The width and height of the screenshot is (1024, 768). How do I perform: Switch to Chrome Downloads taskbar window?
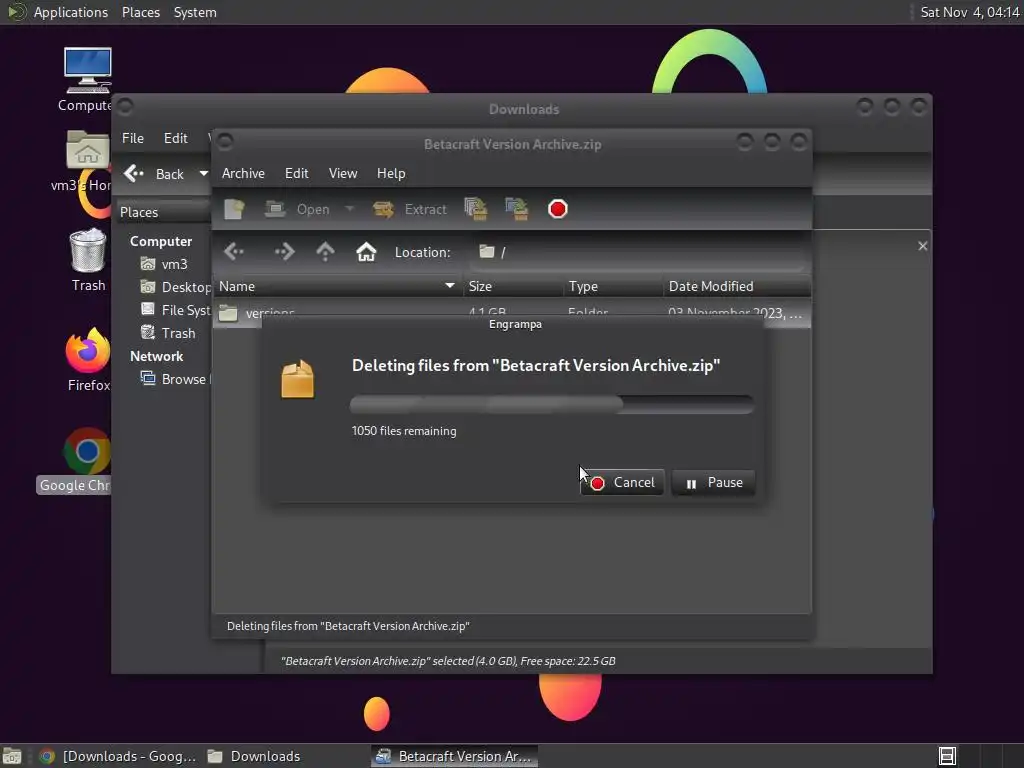point(118,756)
